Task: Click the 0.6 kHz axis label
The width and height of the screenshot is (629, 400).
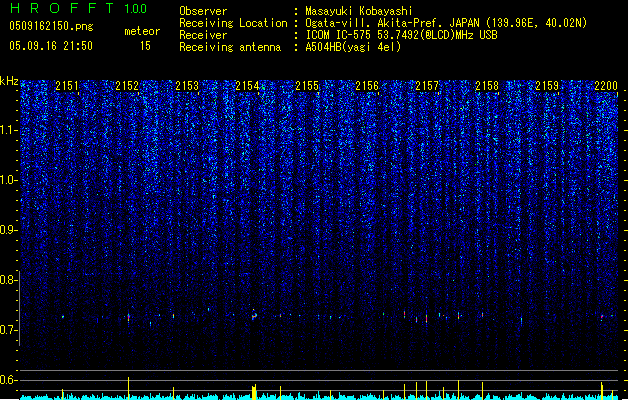Action: click(9, 380)
